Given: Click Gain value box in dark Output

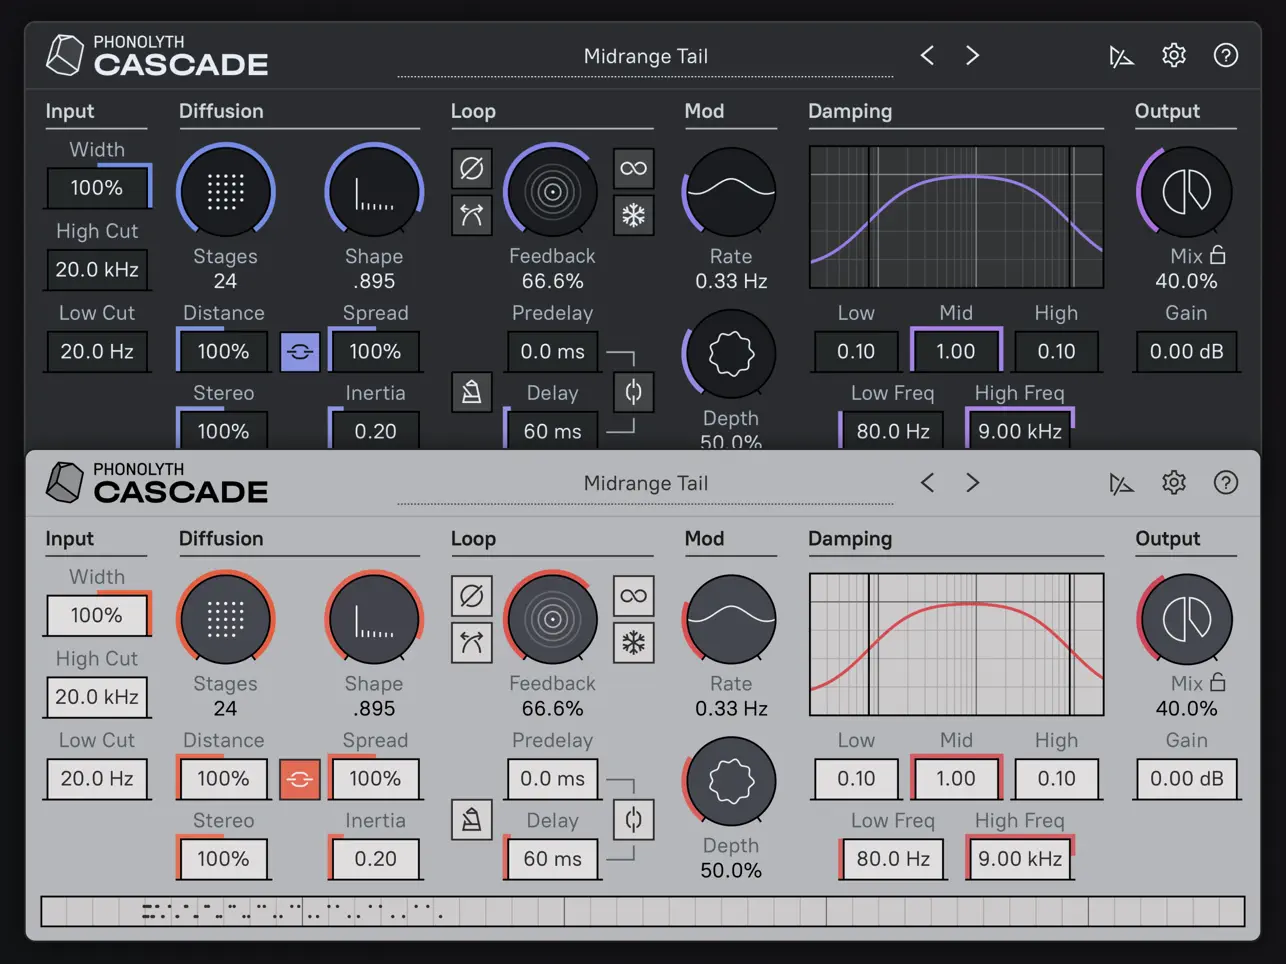Looking at the screenshot, I should (1187, 351).
